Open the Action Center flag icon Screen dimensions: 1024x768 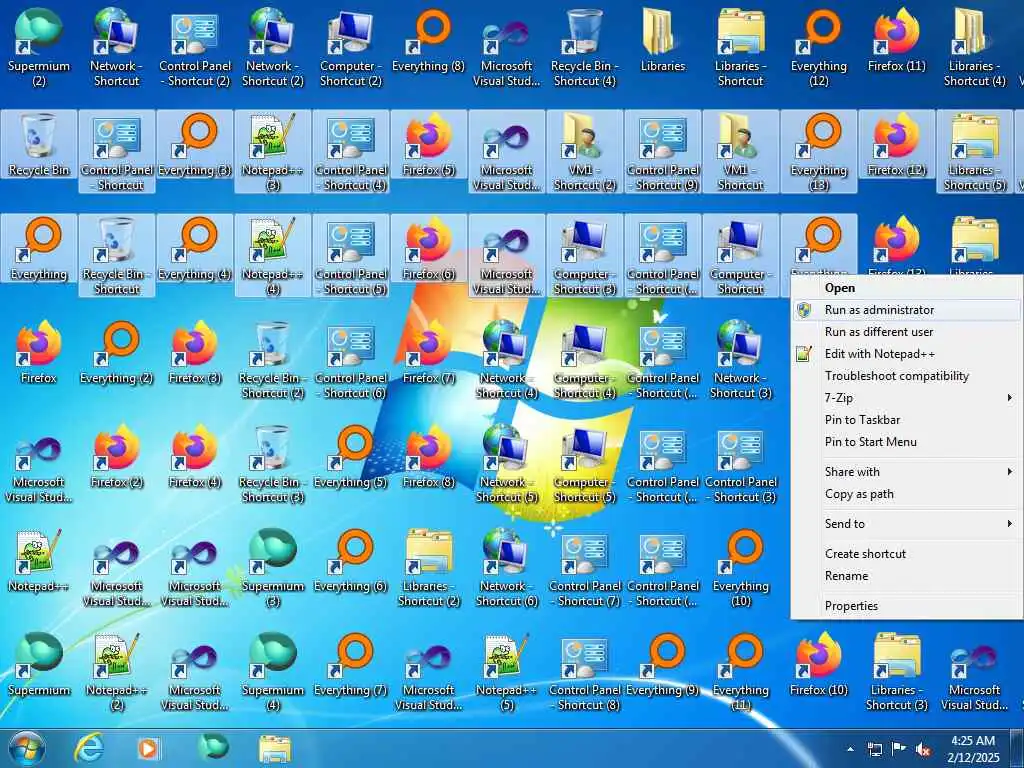point(899,750)
